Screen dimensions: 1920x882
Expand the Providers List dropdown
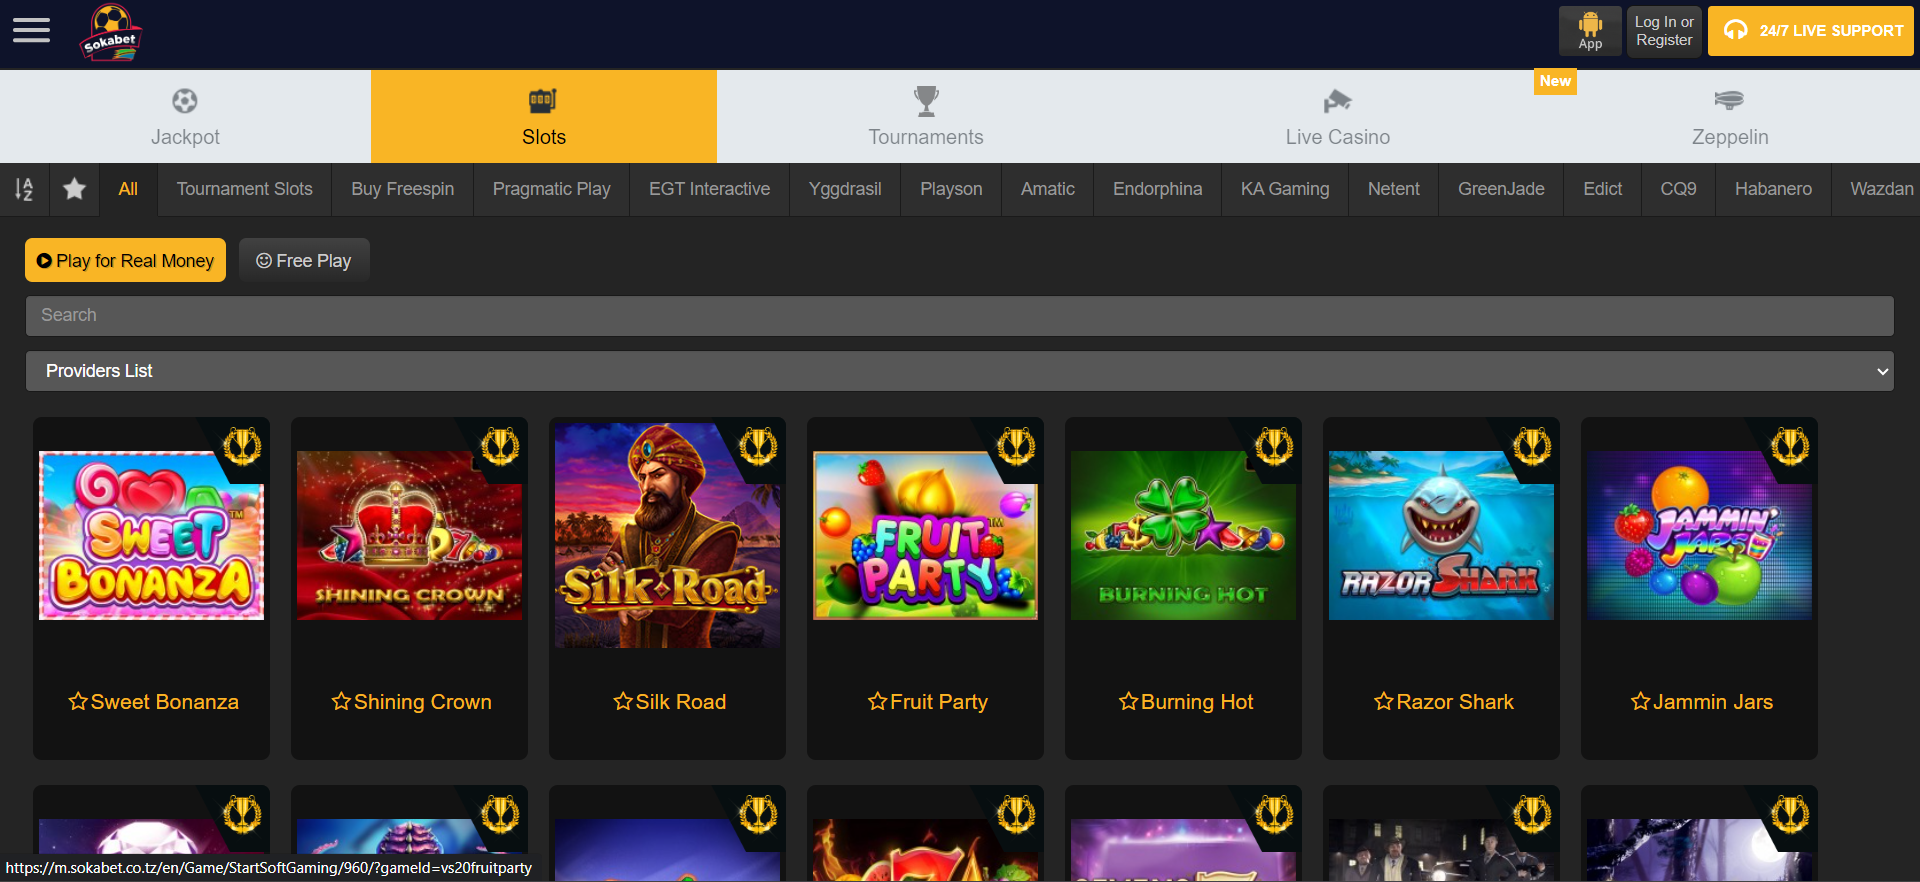point(959,371)
